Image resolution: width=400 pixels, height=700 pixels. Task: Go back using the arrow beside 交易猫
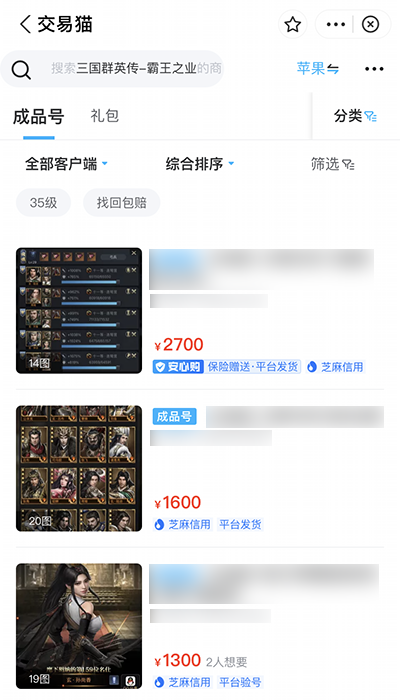click(x=25, y=24)
